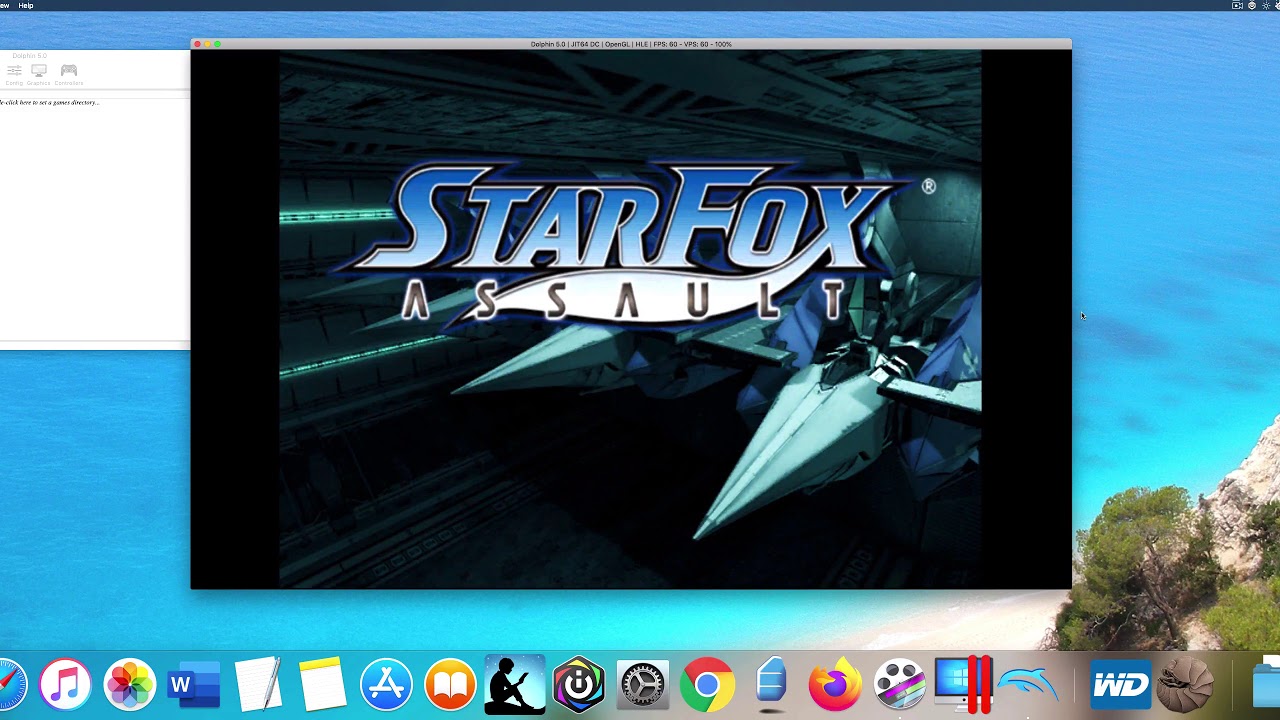This screenshot has width=1280, height=720.
Task: Open the film reel video app in dock
Action: pyautogui.click(x=899, y=685)
